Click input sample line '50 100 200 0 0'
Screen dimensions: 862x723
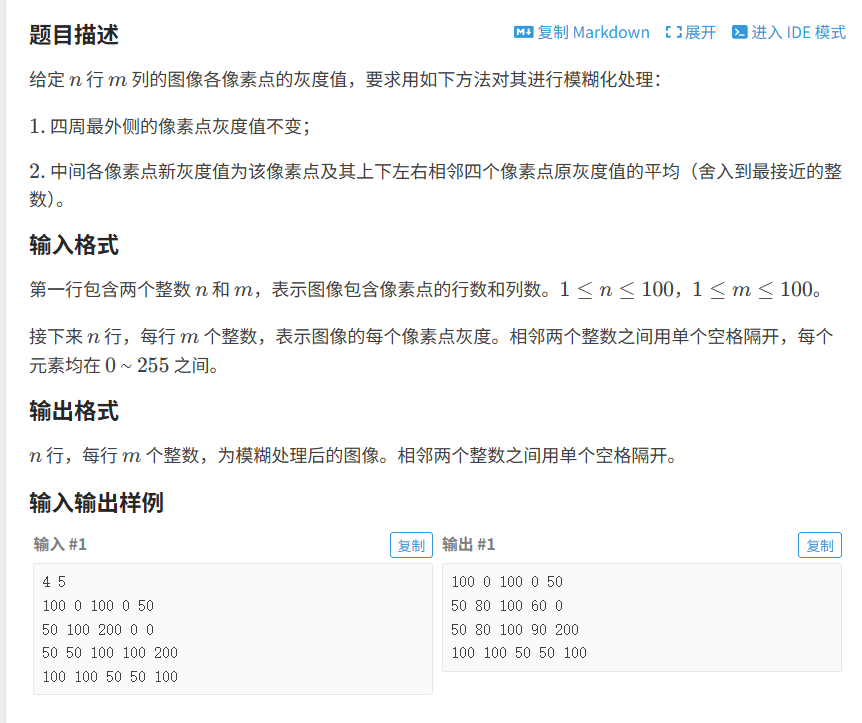[98, 630]
